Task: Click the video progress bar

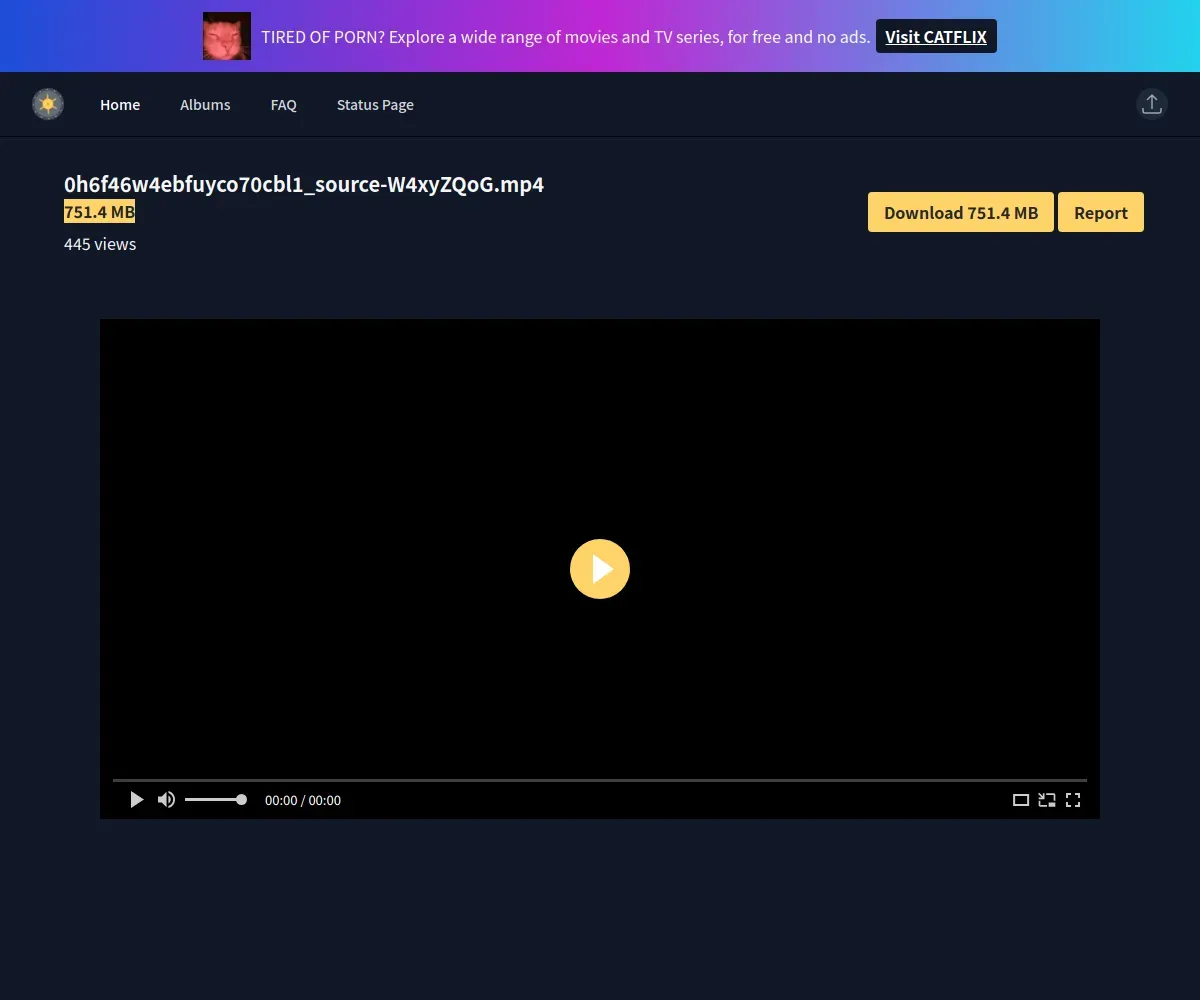Action: click(600, 779)
